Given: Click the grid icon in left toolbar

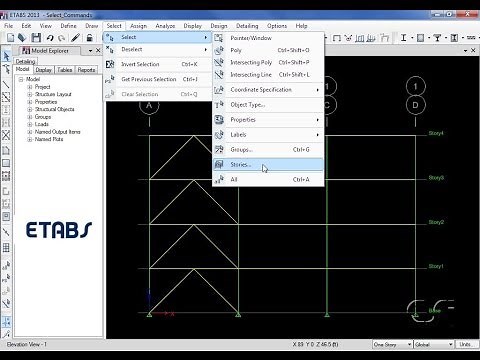Looking at the screenshot, I should point(6,248).
